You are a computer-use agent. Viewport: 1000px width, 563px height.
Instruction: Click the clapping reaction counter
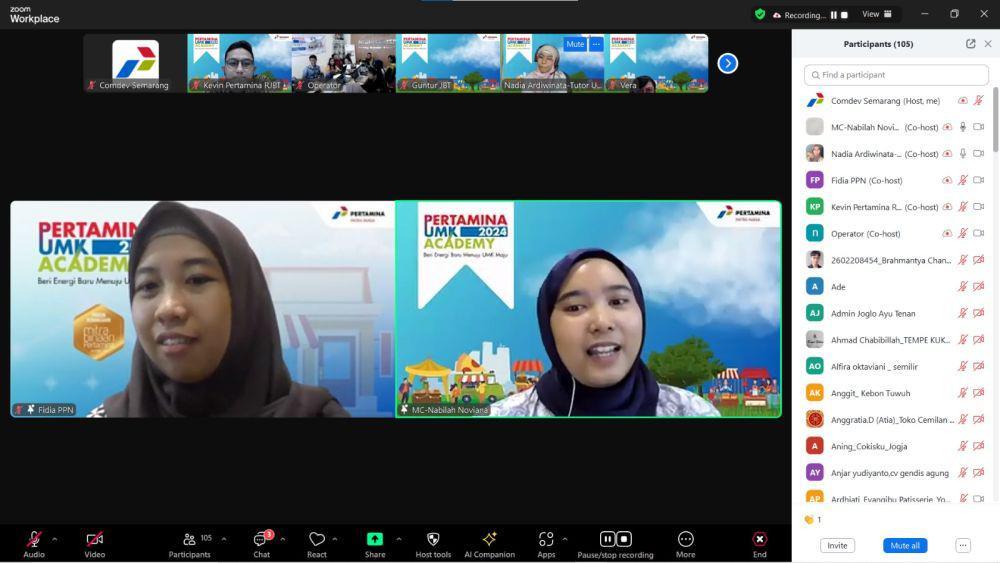[x=813, y=520]
